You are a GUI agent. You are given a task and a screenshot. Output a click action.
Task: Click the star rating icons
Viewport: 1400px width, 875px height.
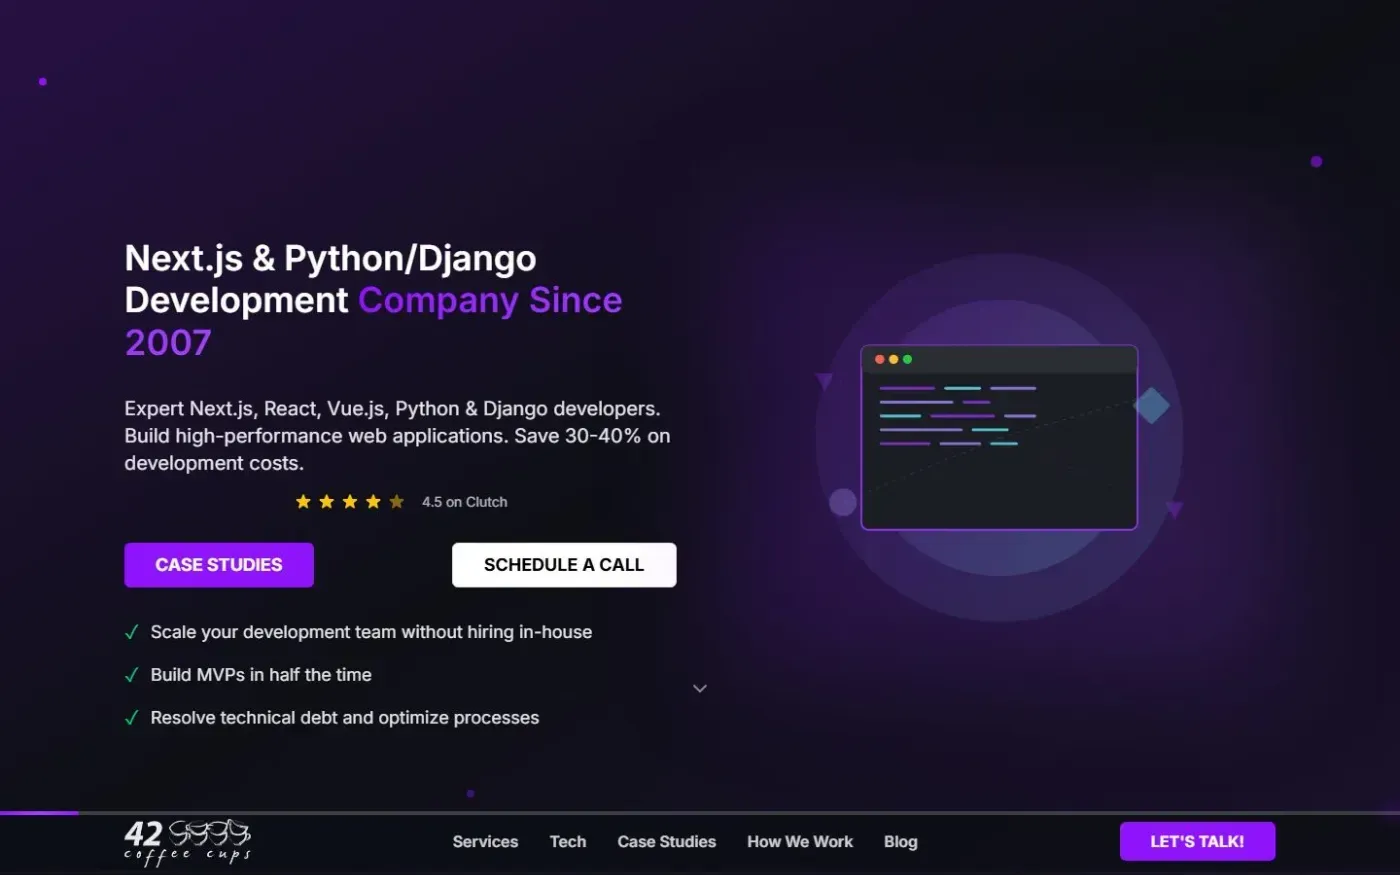click(350, 502)
